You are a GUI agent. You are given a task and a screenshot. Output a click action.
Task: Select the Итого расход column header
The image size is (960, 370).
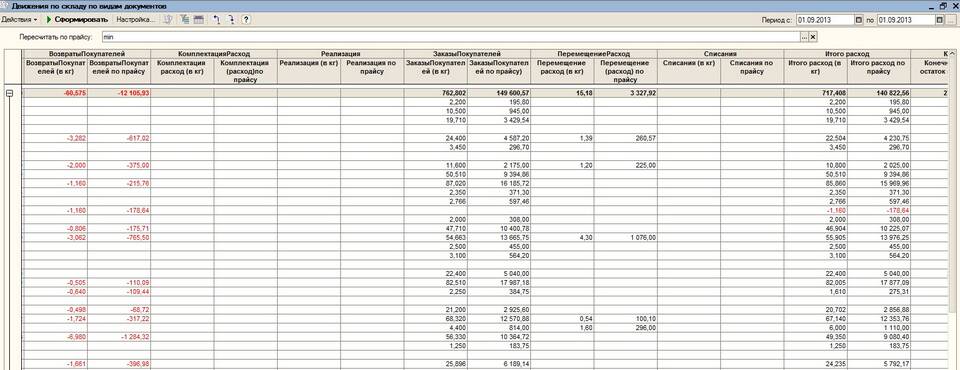click(x=847, y=54)
